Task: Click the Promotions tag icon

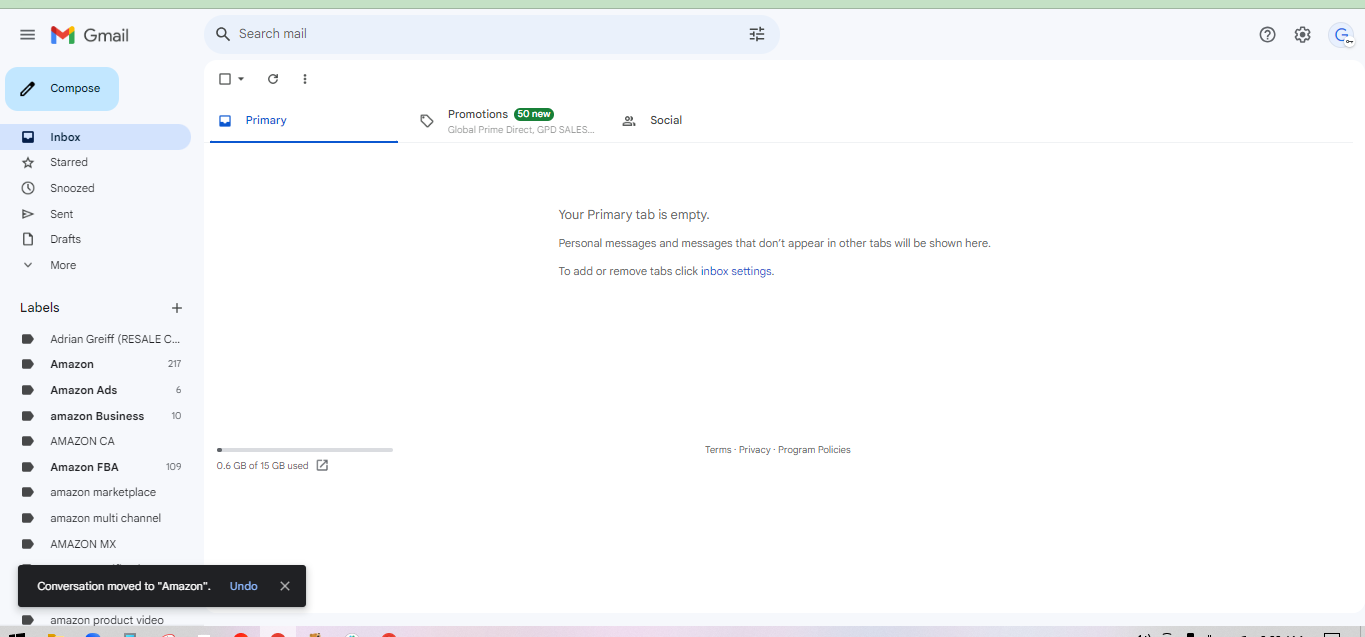Action: (x=427, y=121)
